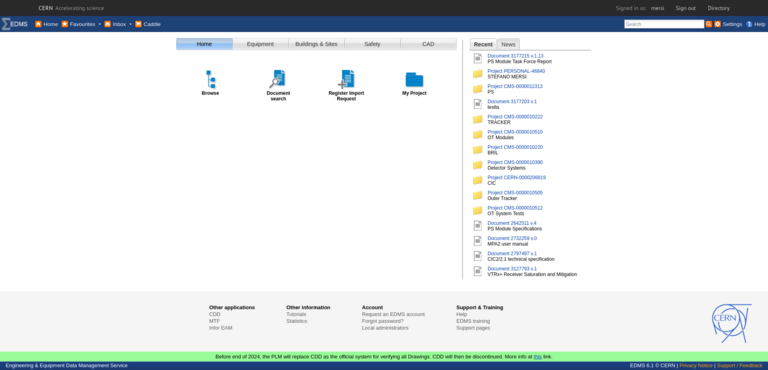Click folder icon for Outer Tracker
This screenshot has height=370, width=768.
(478, 195)
